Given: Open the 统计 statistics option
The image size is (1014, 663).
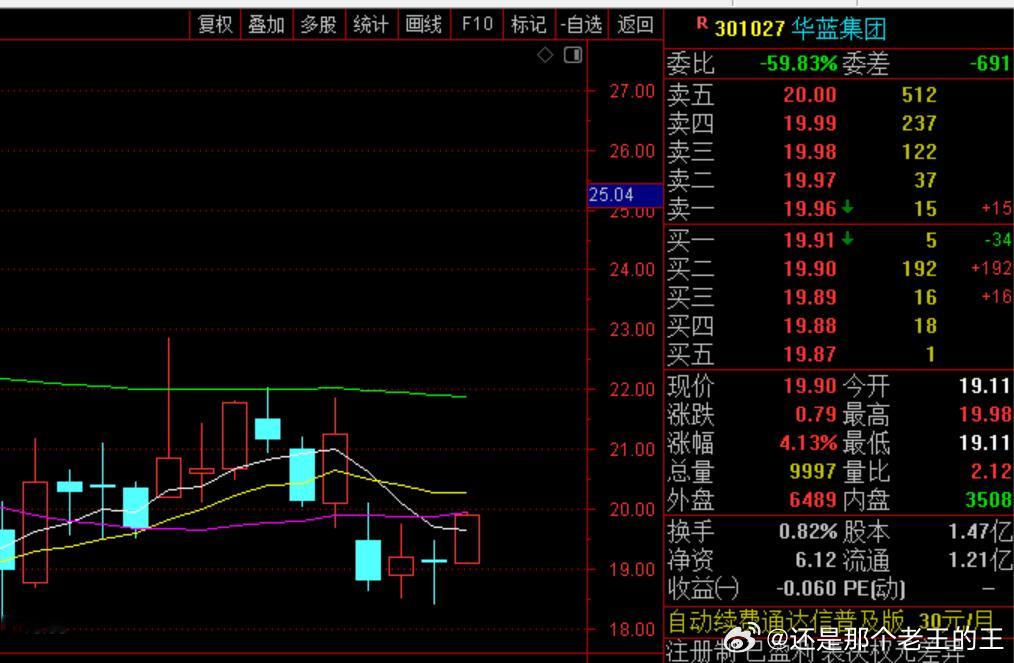Looking at the screenshot, I should (371, 25).
